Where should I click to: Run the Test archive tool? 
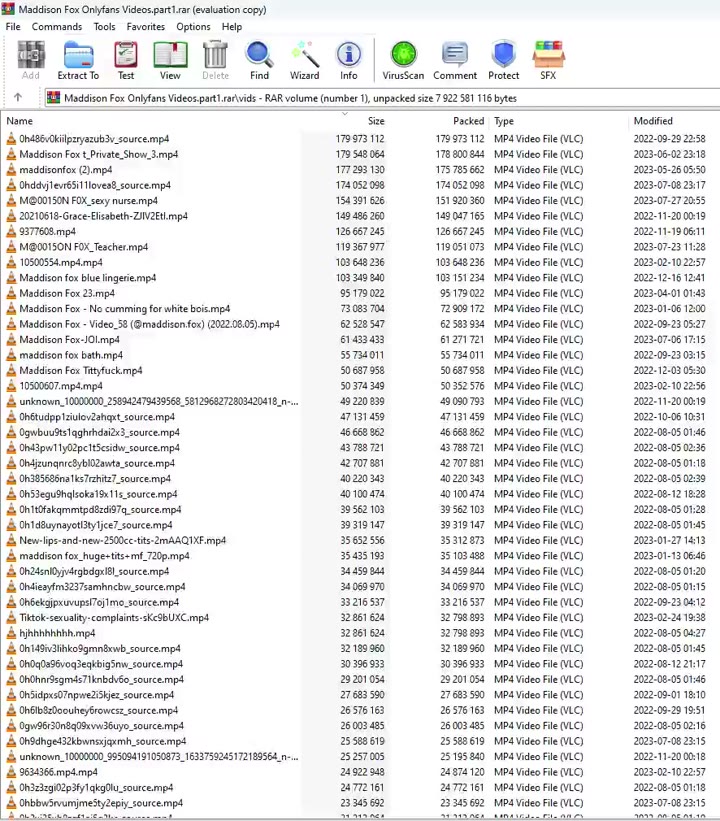tap(126, 60)
